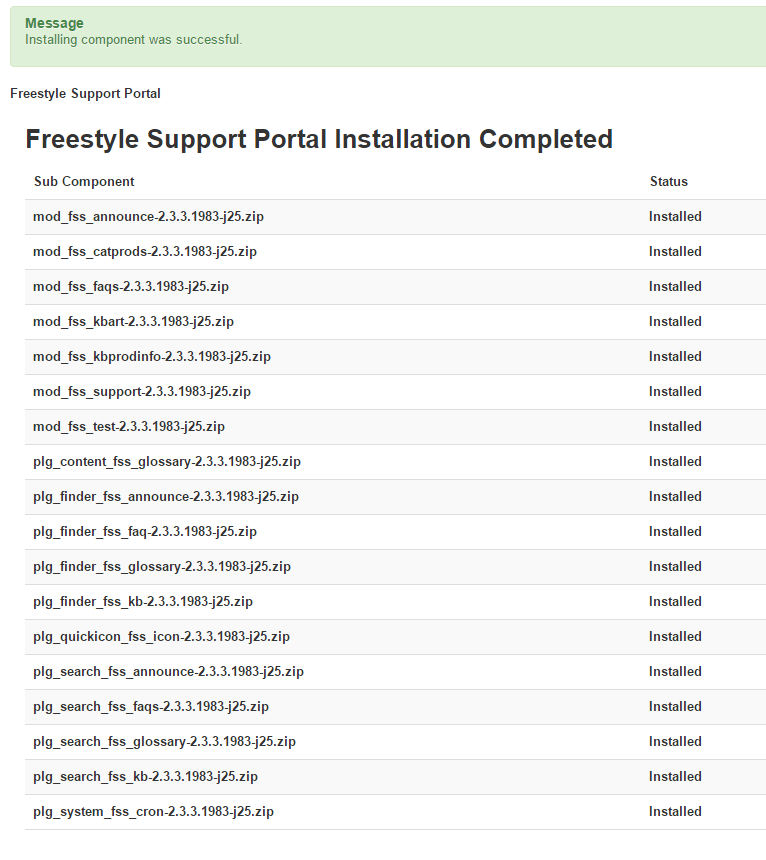Click the plg_search_fss_announce zip row
This screenshot has width=766, height=860.
tap(168, 672)
